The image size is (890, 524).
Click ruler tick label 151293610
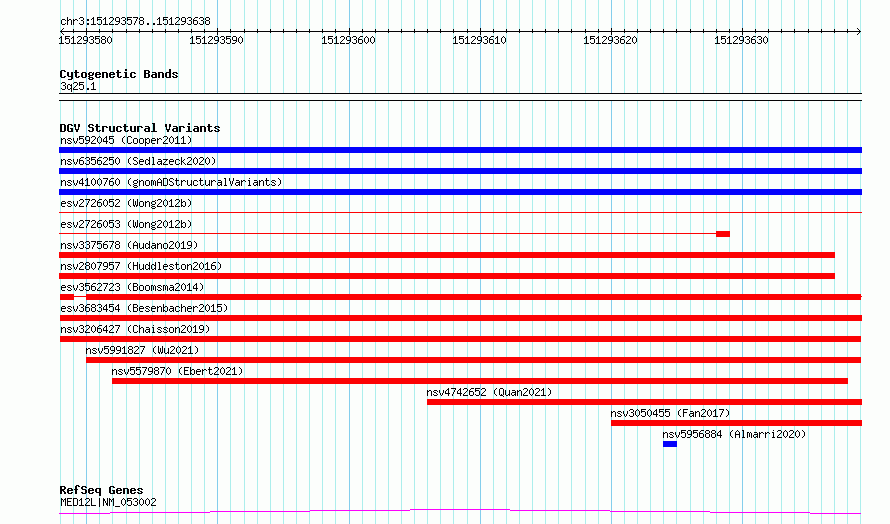[x=479, y=40]
